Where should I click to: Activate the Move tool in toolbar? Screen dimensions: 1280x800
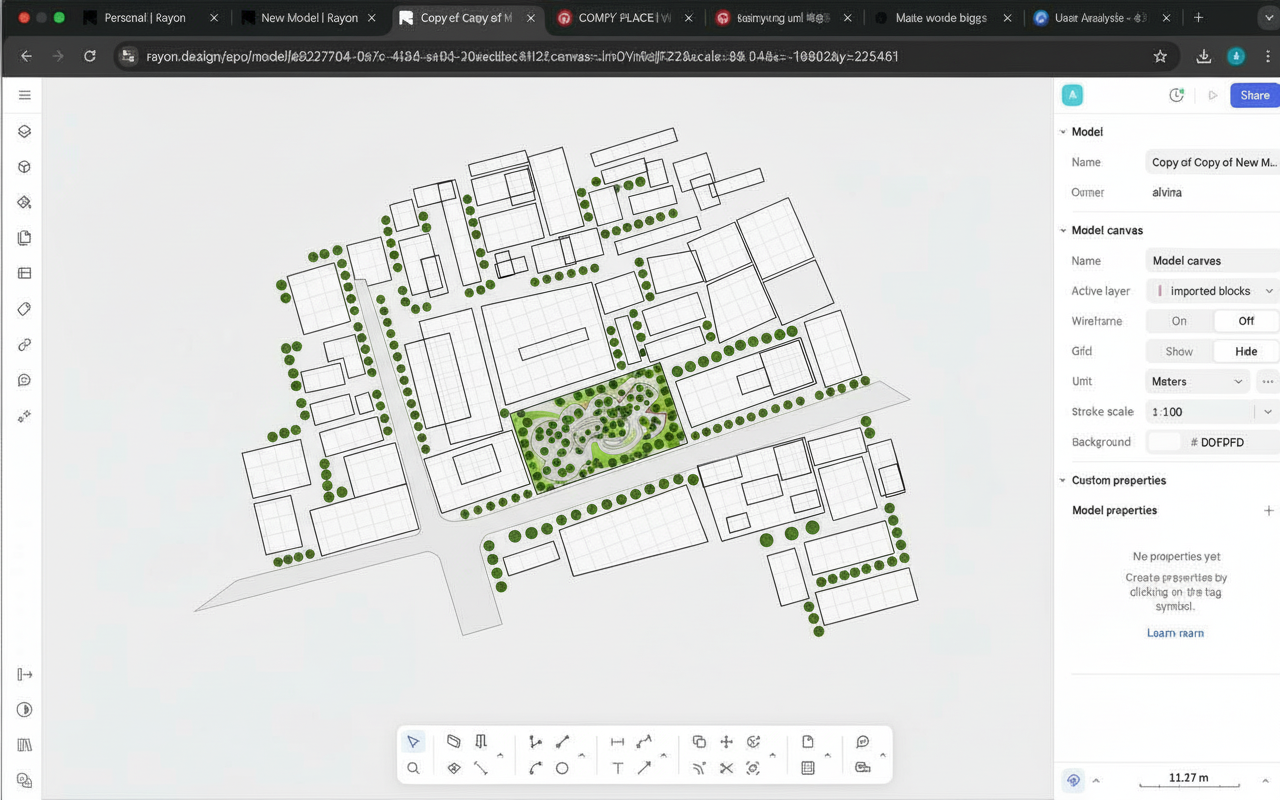(x=726, y=742)
